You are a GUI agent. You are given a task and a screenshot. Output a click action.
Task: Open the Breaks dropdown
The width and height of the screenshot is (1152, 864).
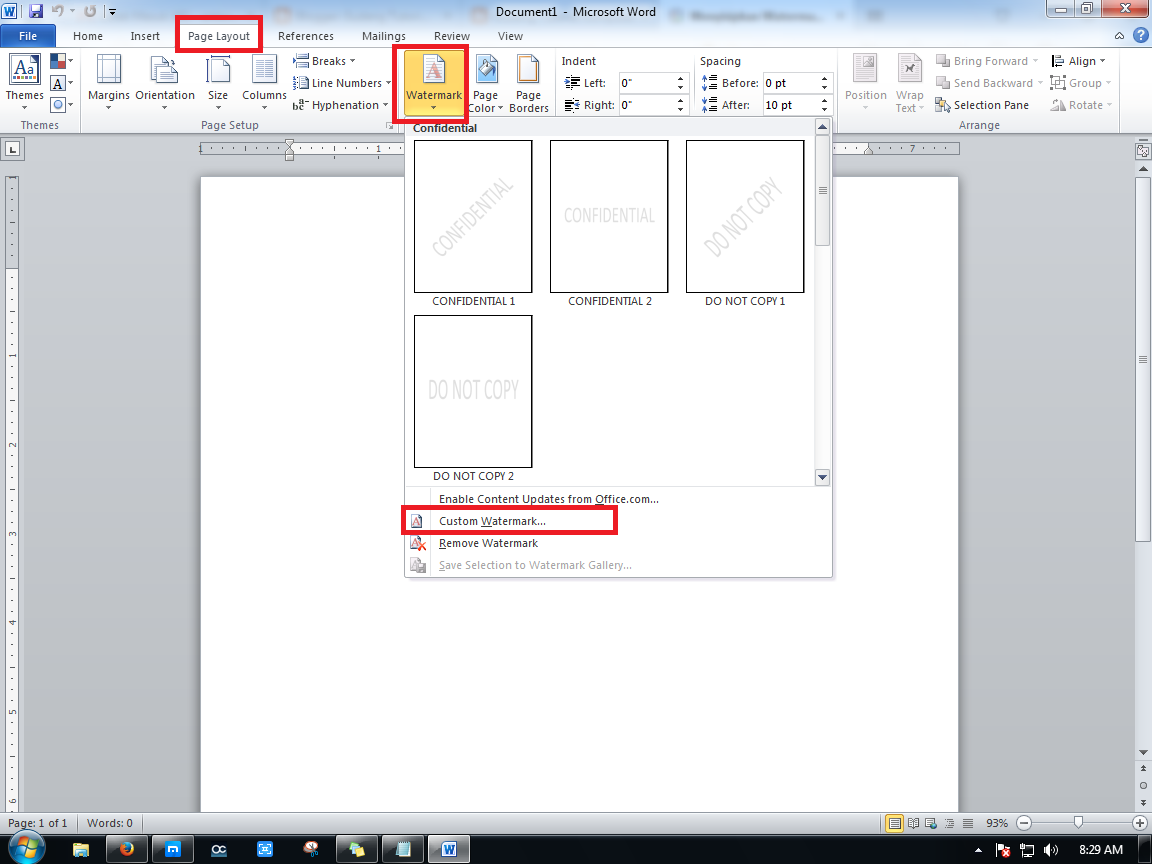325,60
